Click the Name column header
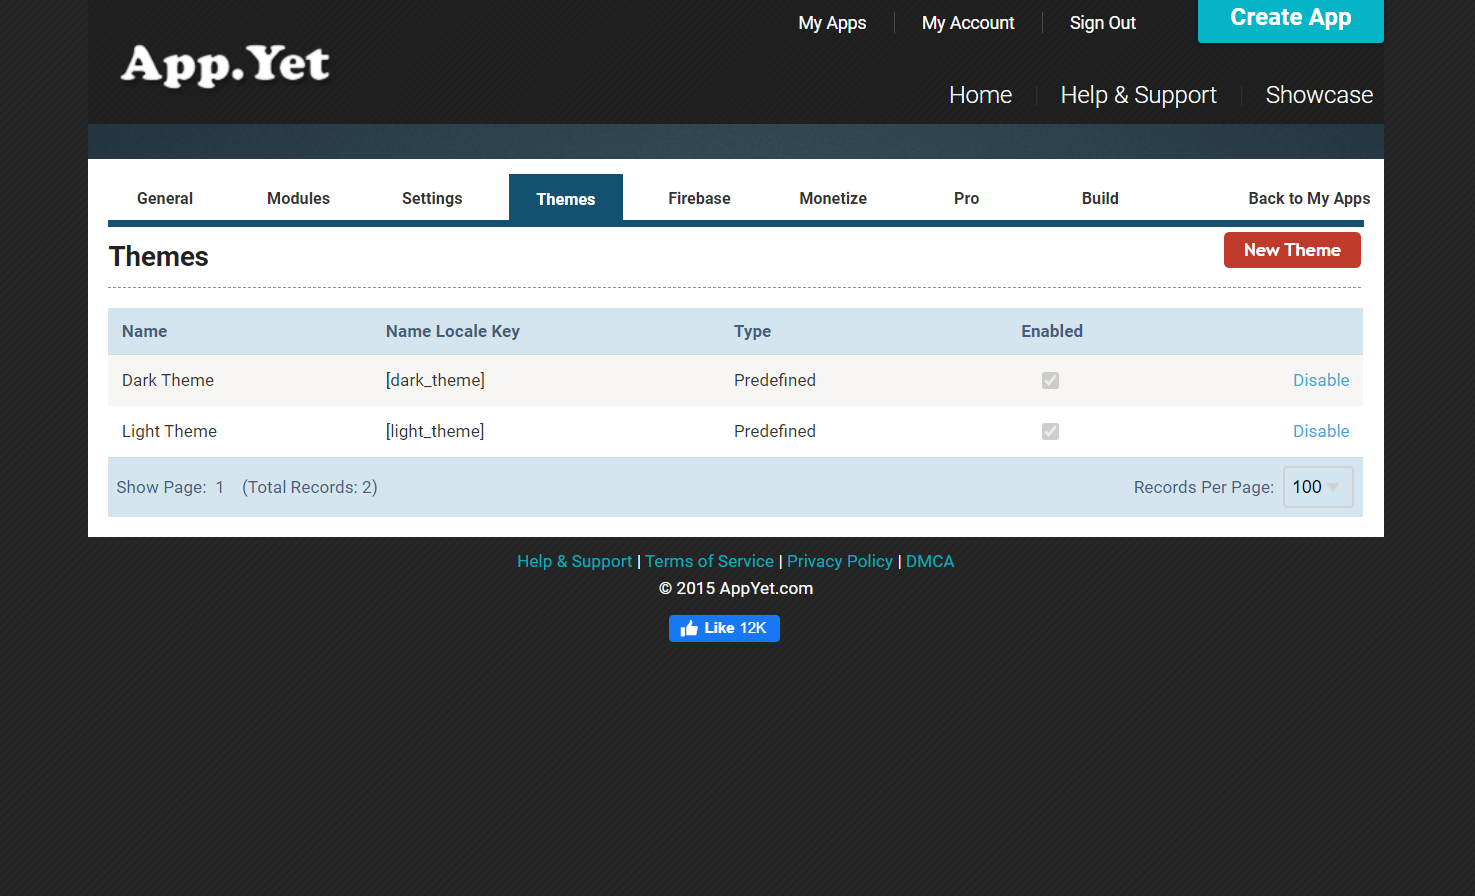1475x896 pixels. coord(144,331)
